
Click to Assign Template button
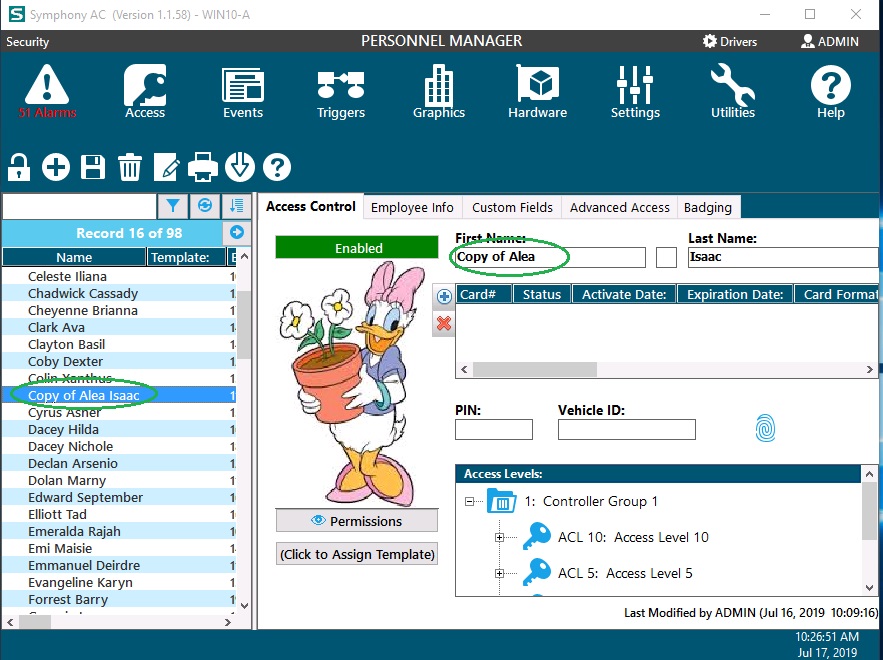click(x=357, y=554)
